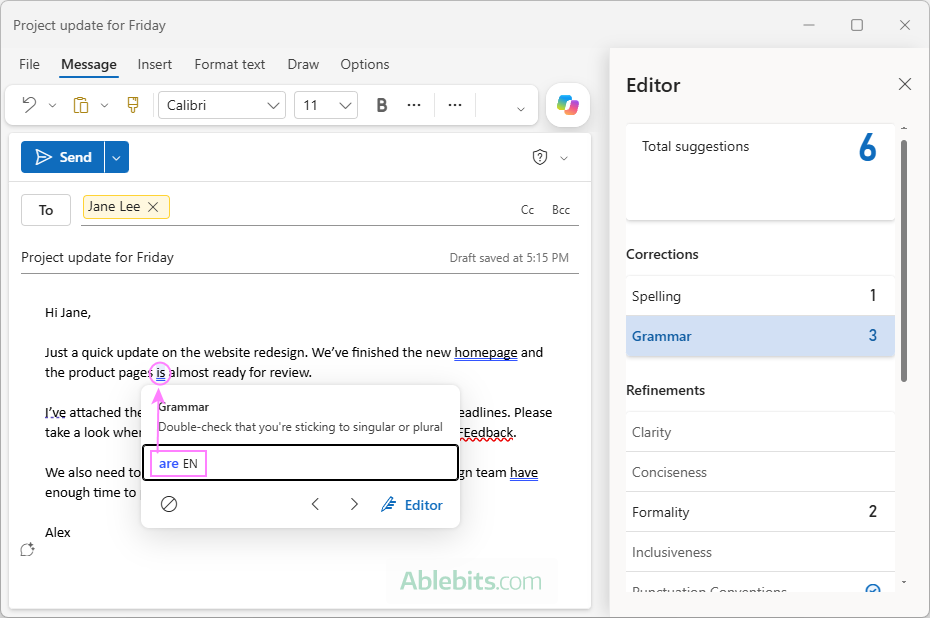Add Bcc recipients field
The height and width of the screenshot is (618, 930).
pos(561,210)
